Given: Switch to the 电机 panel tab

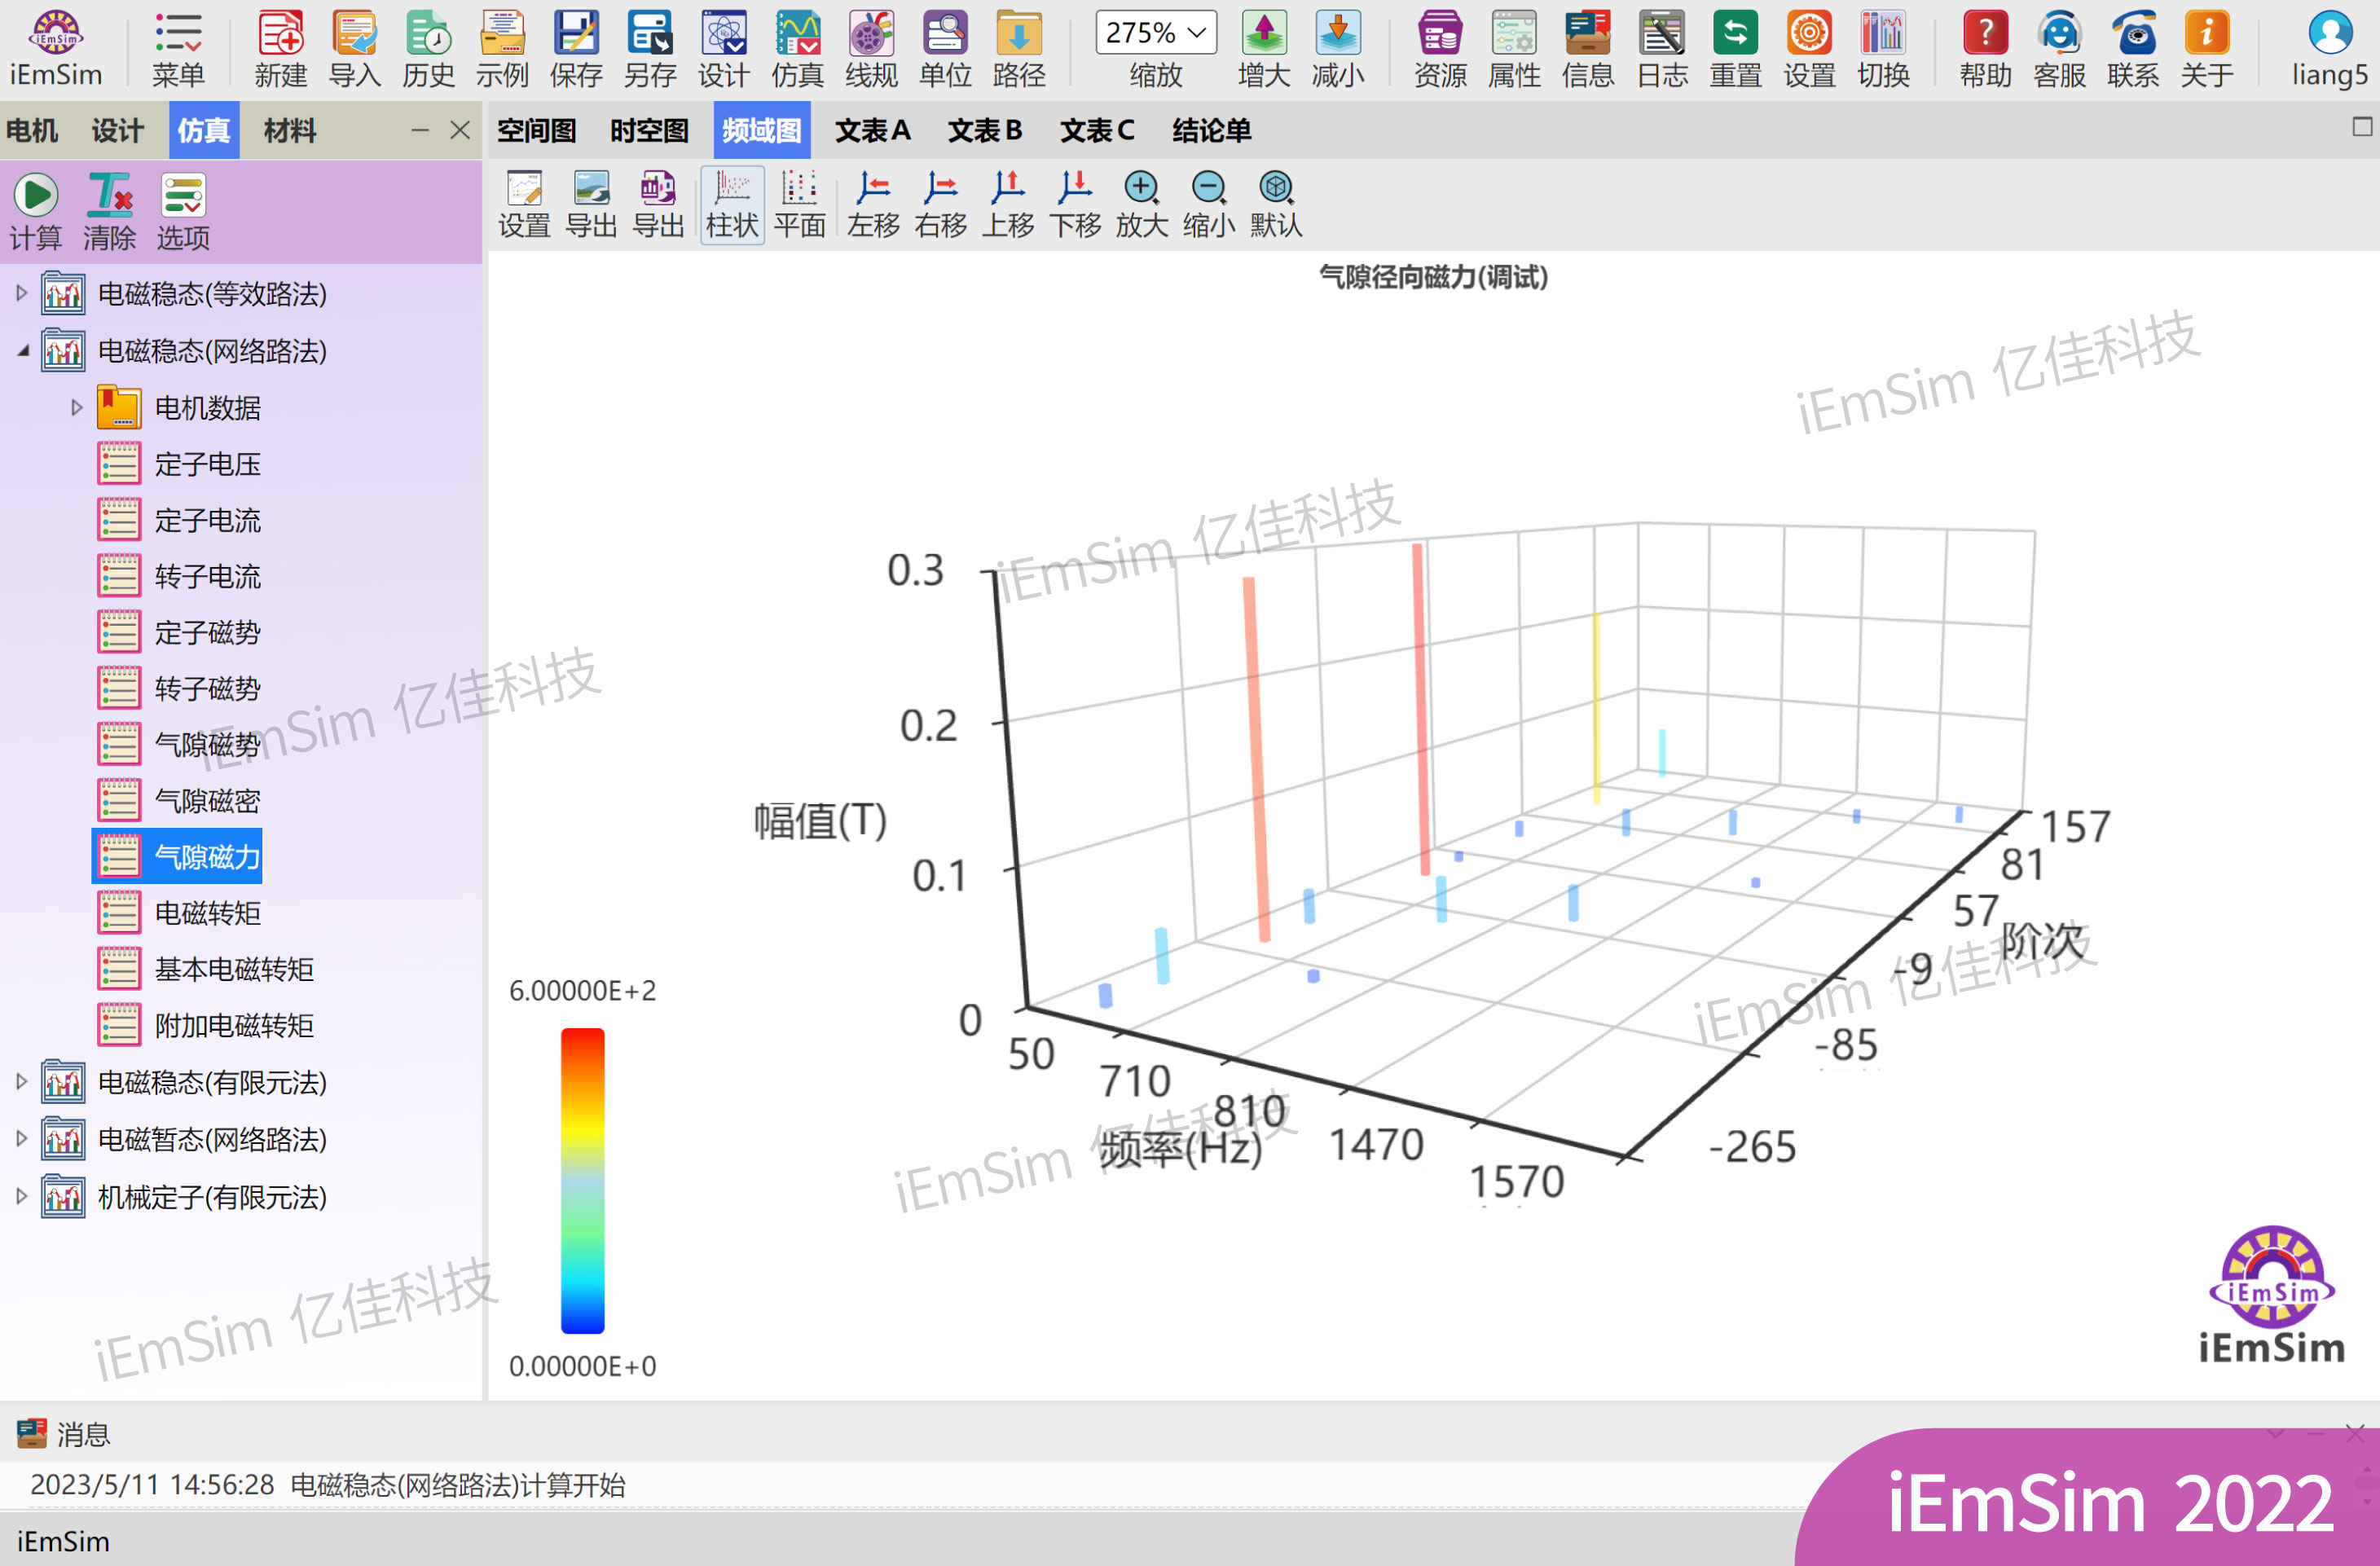Looking at the screenshot, I should point(32,130).
